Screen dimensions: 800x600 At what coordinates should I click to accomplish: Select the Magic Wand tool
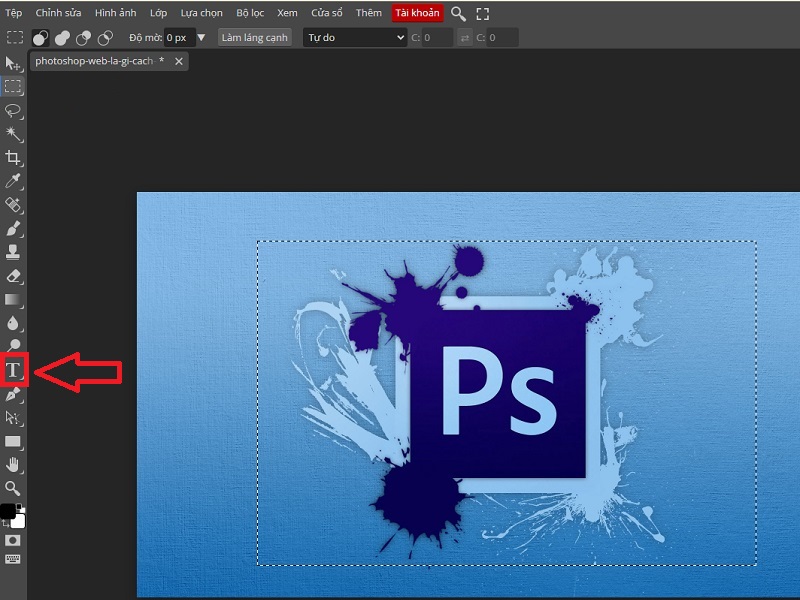click(14, 134)
